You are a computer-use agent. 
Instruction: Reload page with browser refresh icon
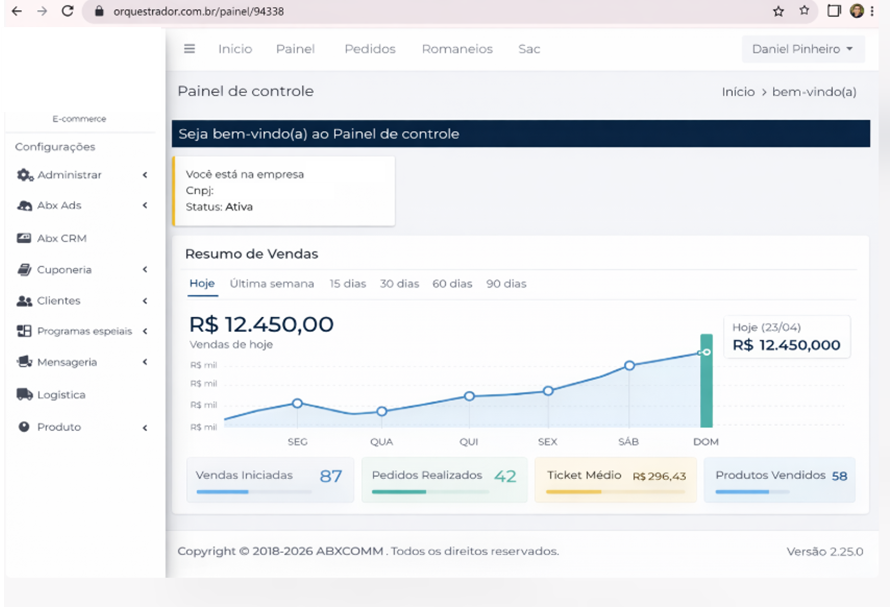(x=67, y=11)
